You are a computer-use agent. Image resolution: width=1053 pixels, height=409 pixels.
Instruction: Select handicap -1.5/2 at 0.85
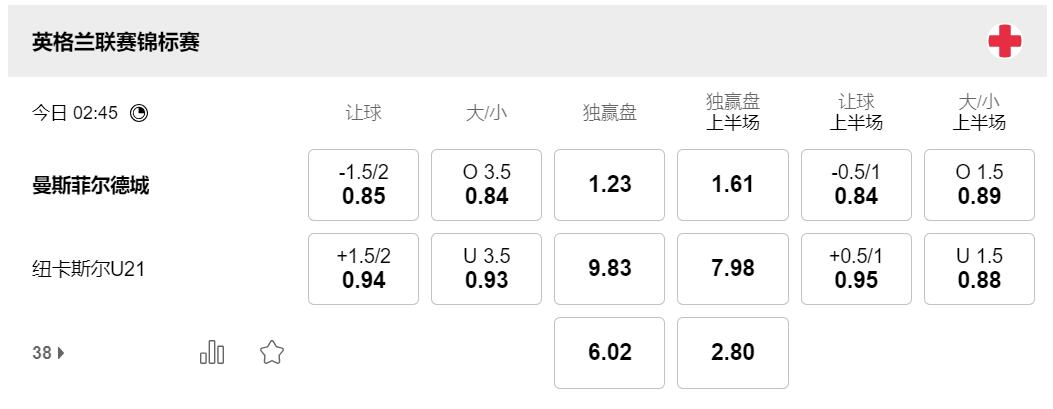click(x=363, y=185)
